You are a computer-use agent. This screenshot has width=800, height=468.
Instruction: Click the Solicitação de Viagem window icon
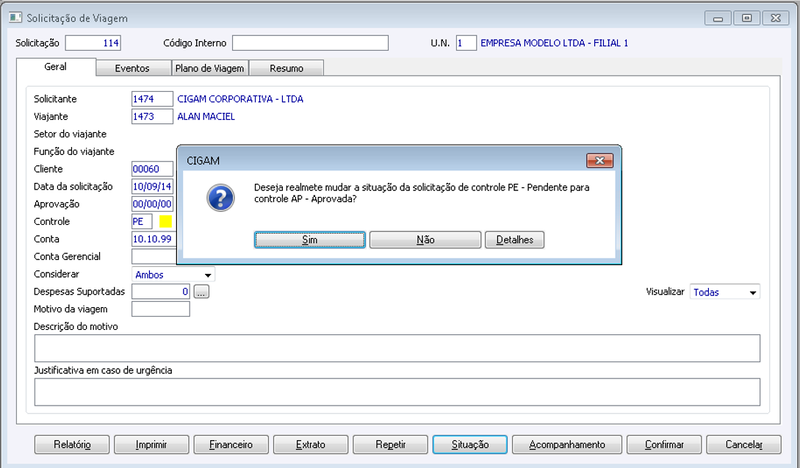(x=15, y=18)
